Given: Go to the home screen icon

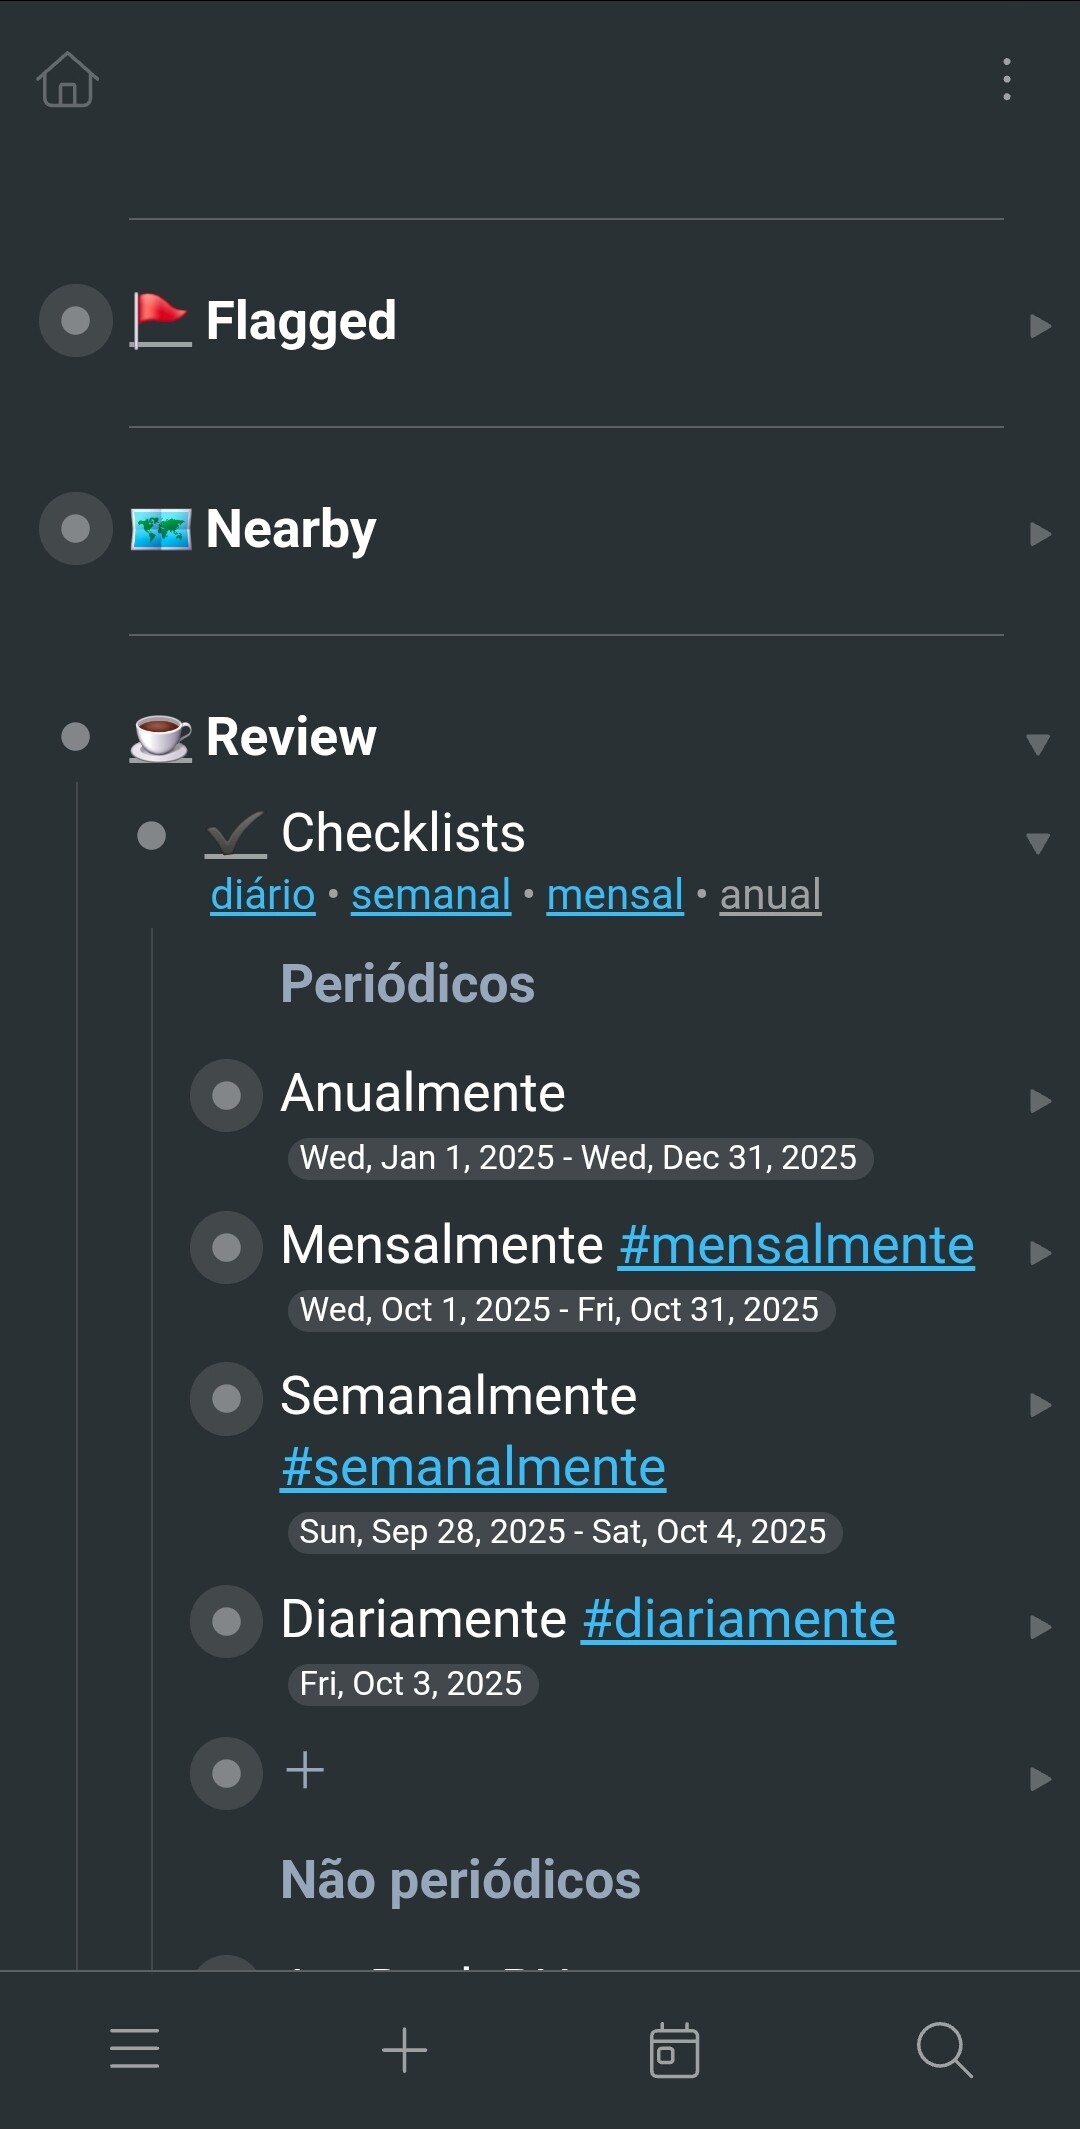Looking at the screenshot, I should pyautogui.click(x=67, y=80).
